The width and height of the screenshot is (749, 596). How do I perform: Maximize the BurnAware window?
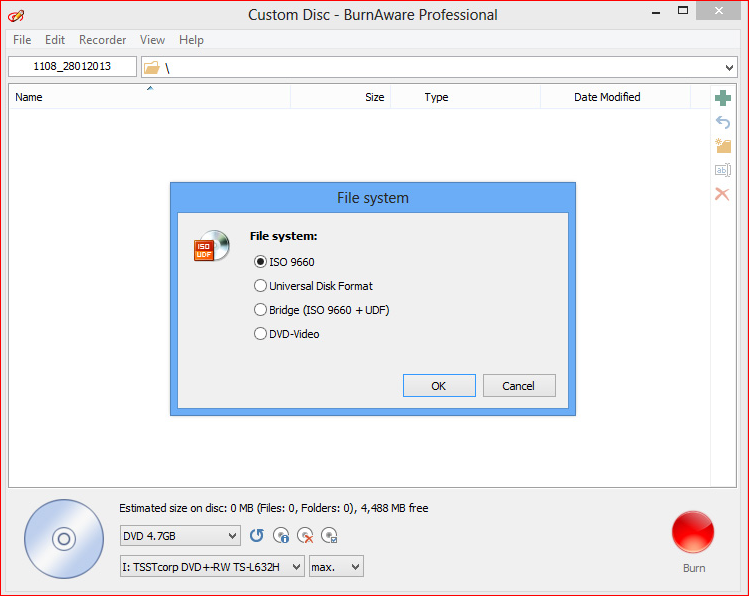[x=683, y=11]
